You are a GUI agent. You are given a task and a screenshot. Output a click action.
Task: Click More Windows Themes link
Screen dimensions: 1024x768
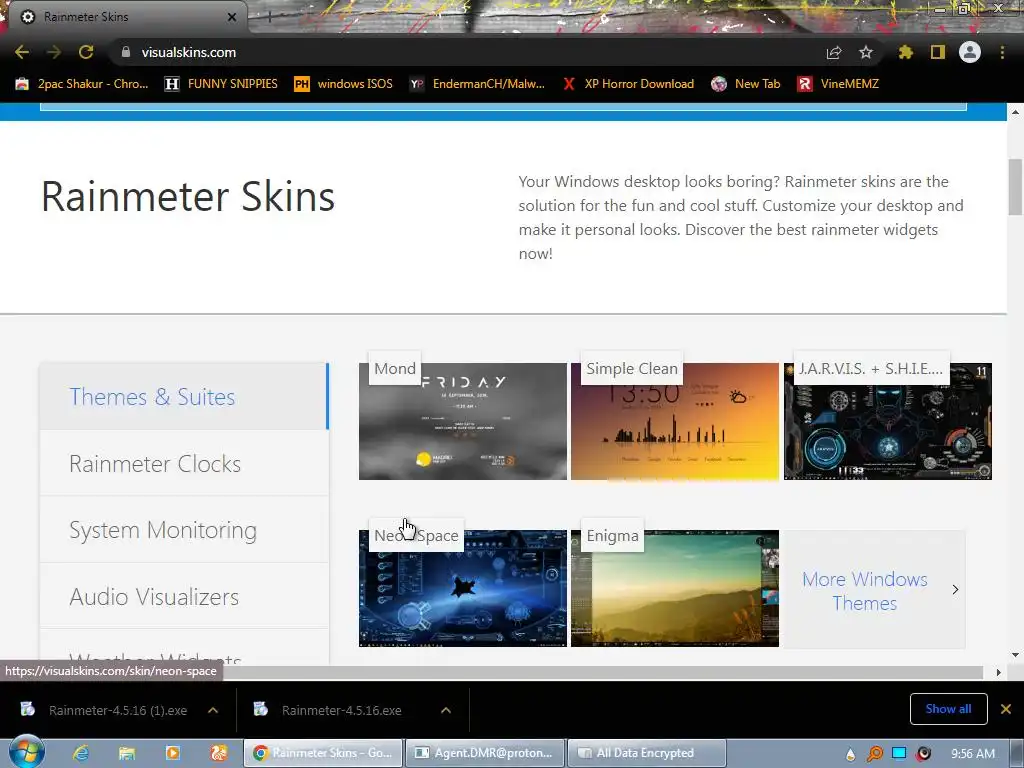[x=865, y=590]
